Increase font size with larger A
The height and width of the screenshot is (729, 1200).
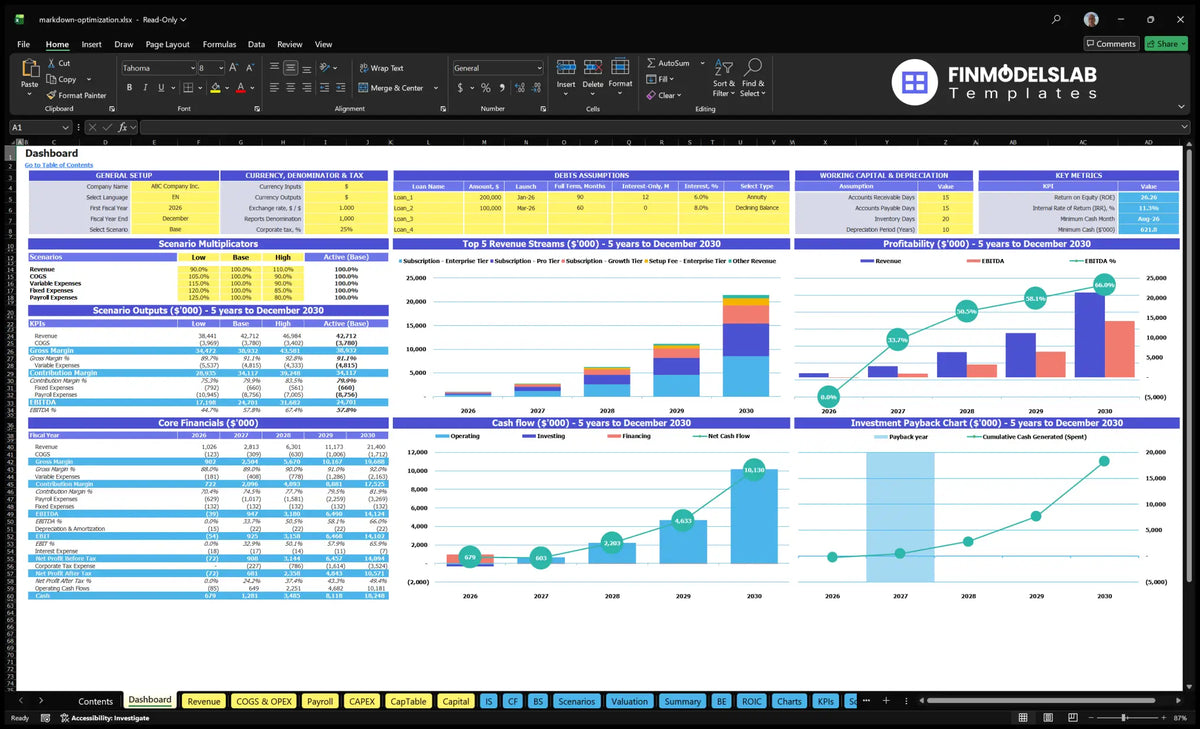coord(234,68)
